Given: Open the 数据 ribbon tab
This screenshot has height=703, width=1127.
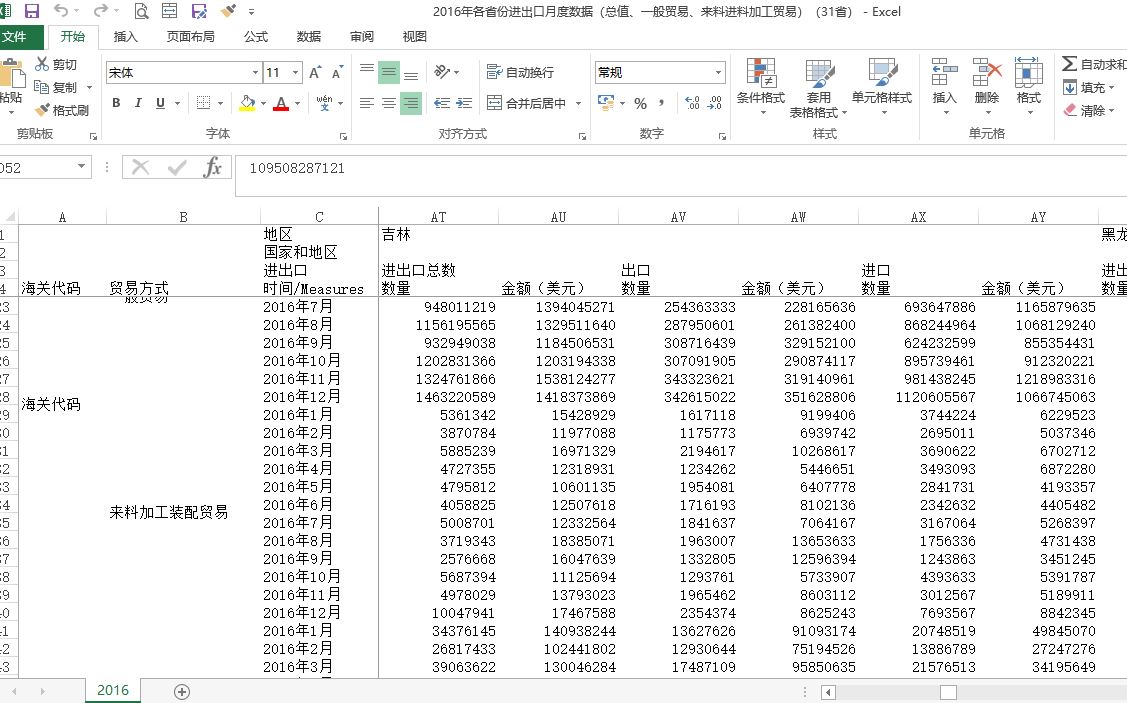Looking at the screenshot, I should coord(309,37).
